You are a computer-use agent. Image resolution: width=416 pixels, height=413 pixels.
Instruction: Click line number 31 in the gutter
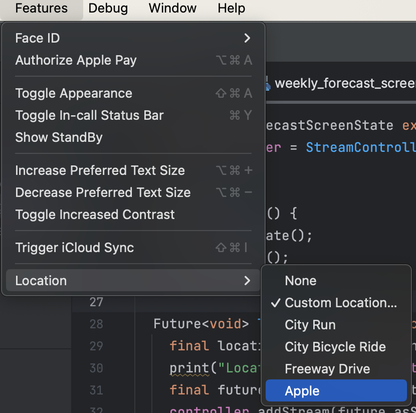[96, 390]
